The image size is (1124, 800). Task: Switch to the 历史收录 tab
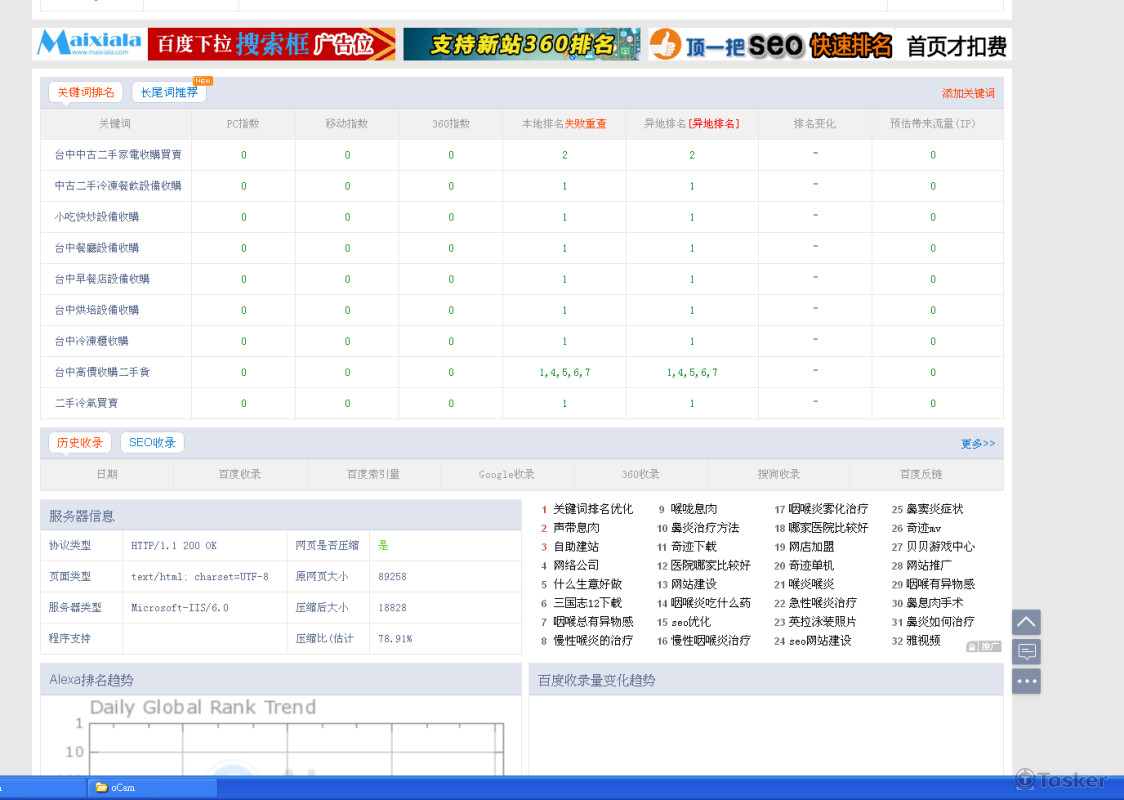[x=79, y=442]
